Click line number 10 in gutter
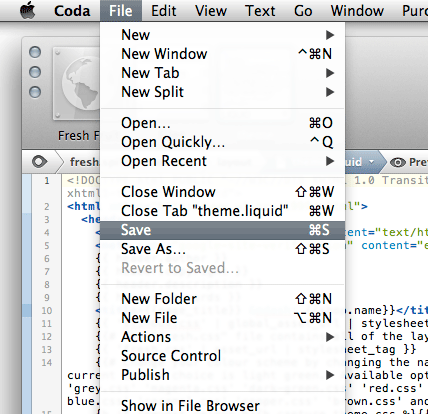The height and width of the screenshot is (414, 428). click(47, 311)
